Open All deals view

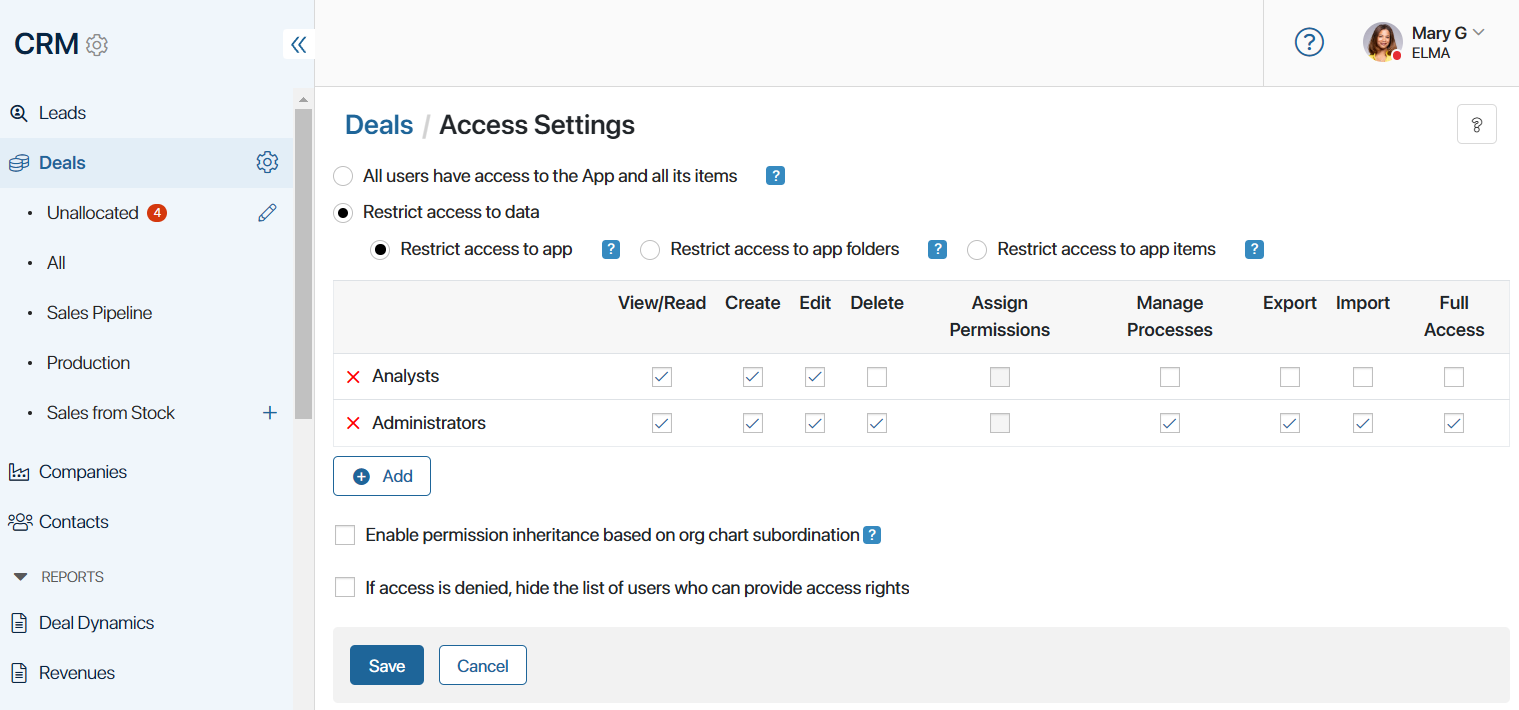point(56,263)
